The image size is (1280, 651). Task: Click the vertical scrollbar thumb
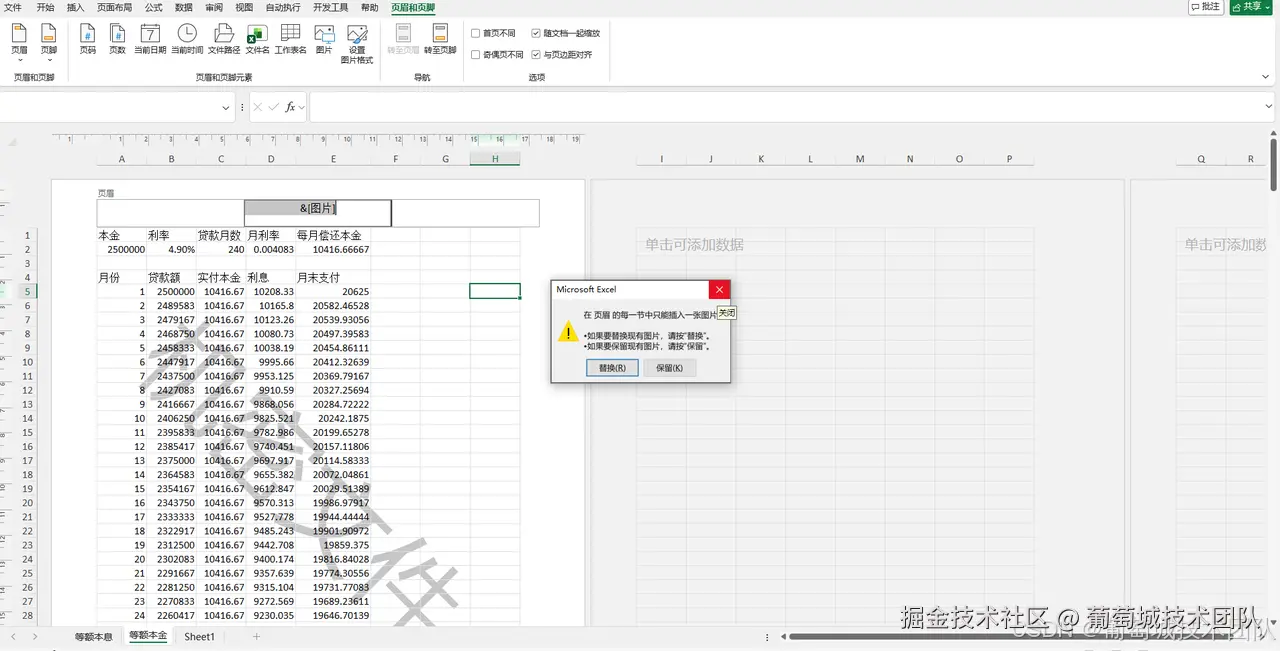click(x=1273, y=166)
